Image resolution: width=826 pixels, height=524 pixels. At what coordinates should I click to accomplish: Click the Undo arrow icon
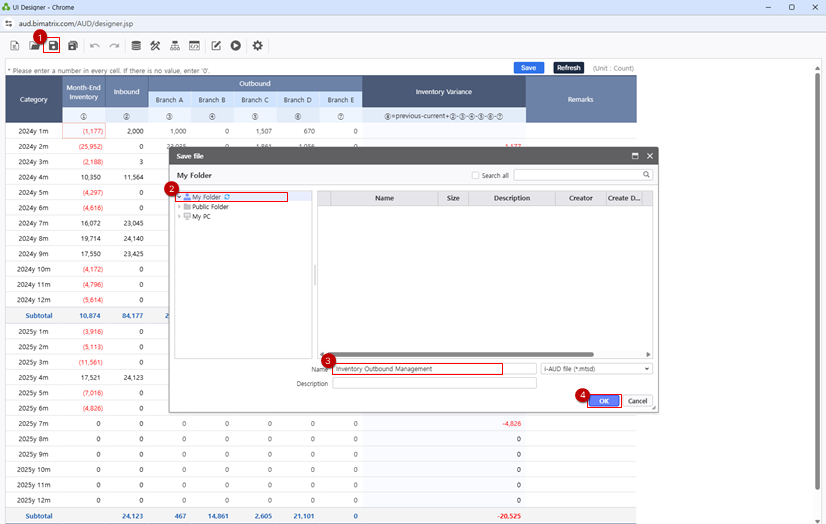coord(95,46)
